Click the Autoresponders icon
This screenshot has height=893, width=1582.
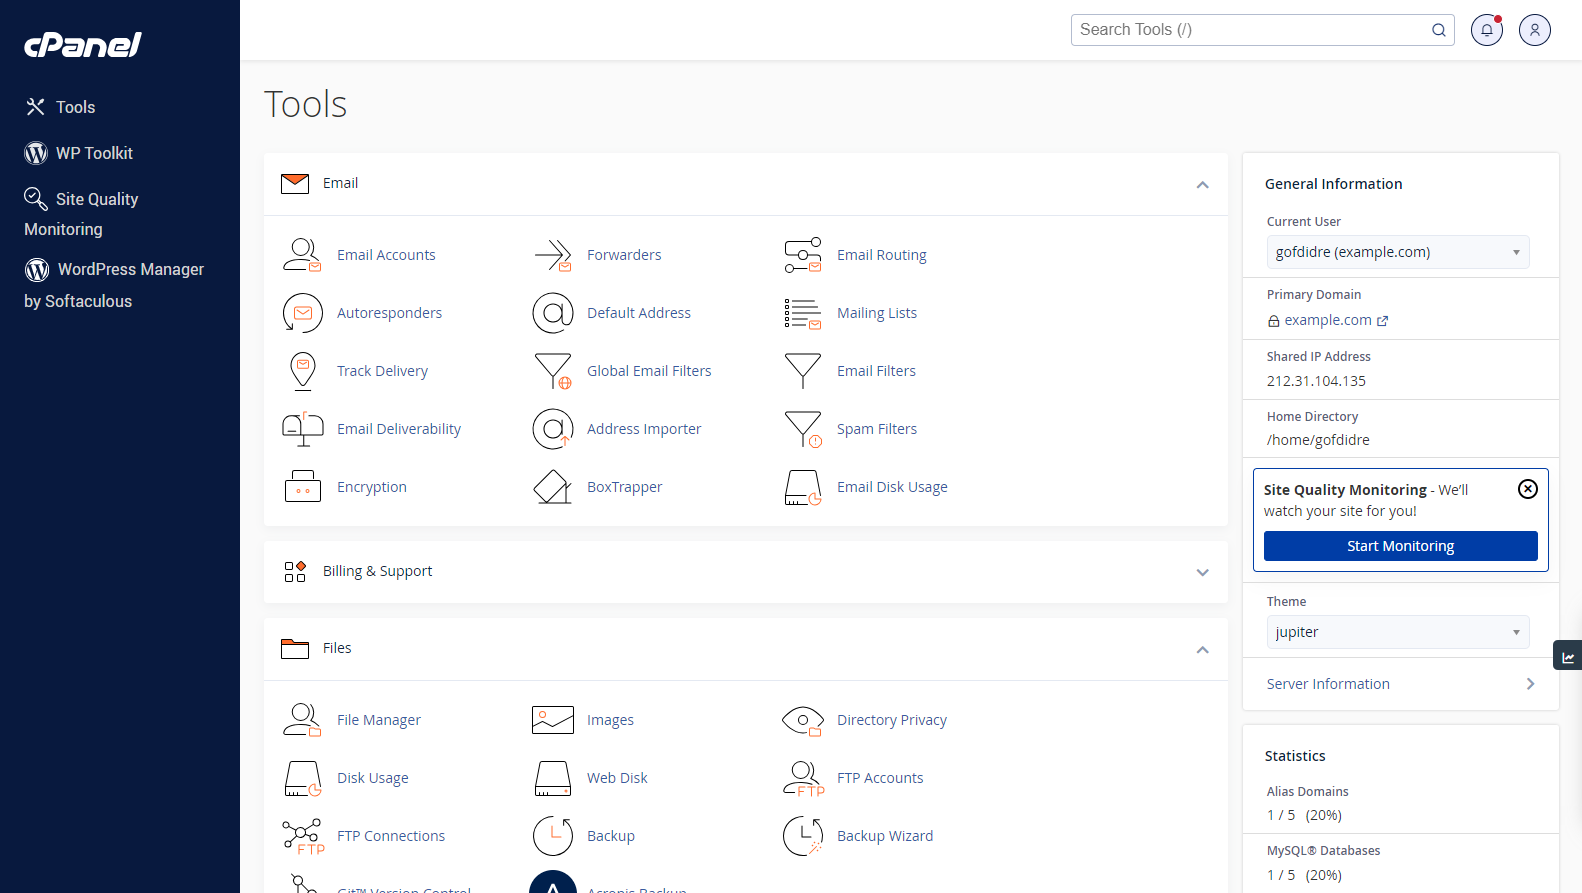click(x=302, y=313)
